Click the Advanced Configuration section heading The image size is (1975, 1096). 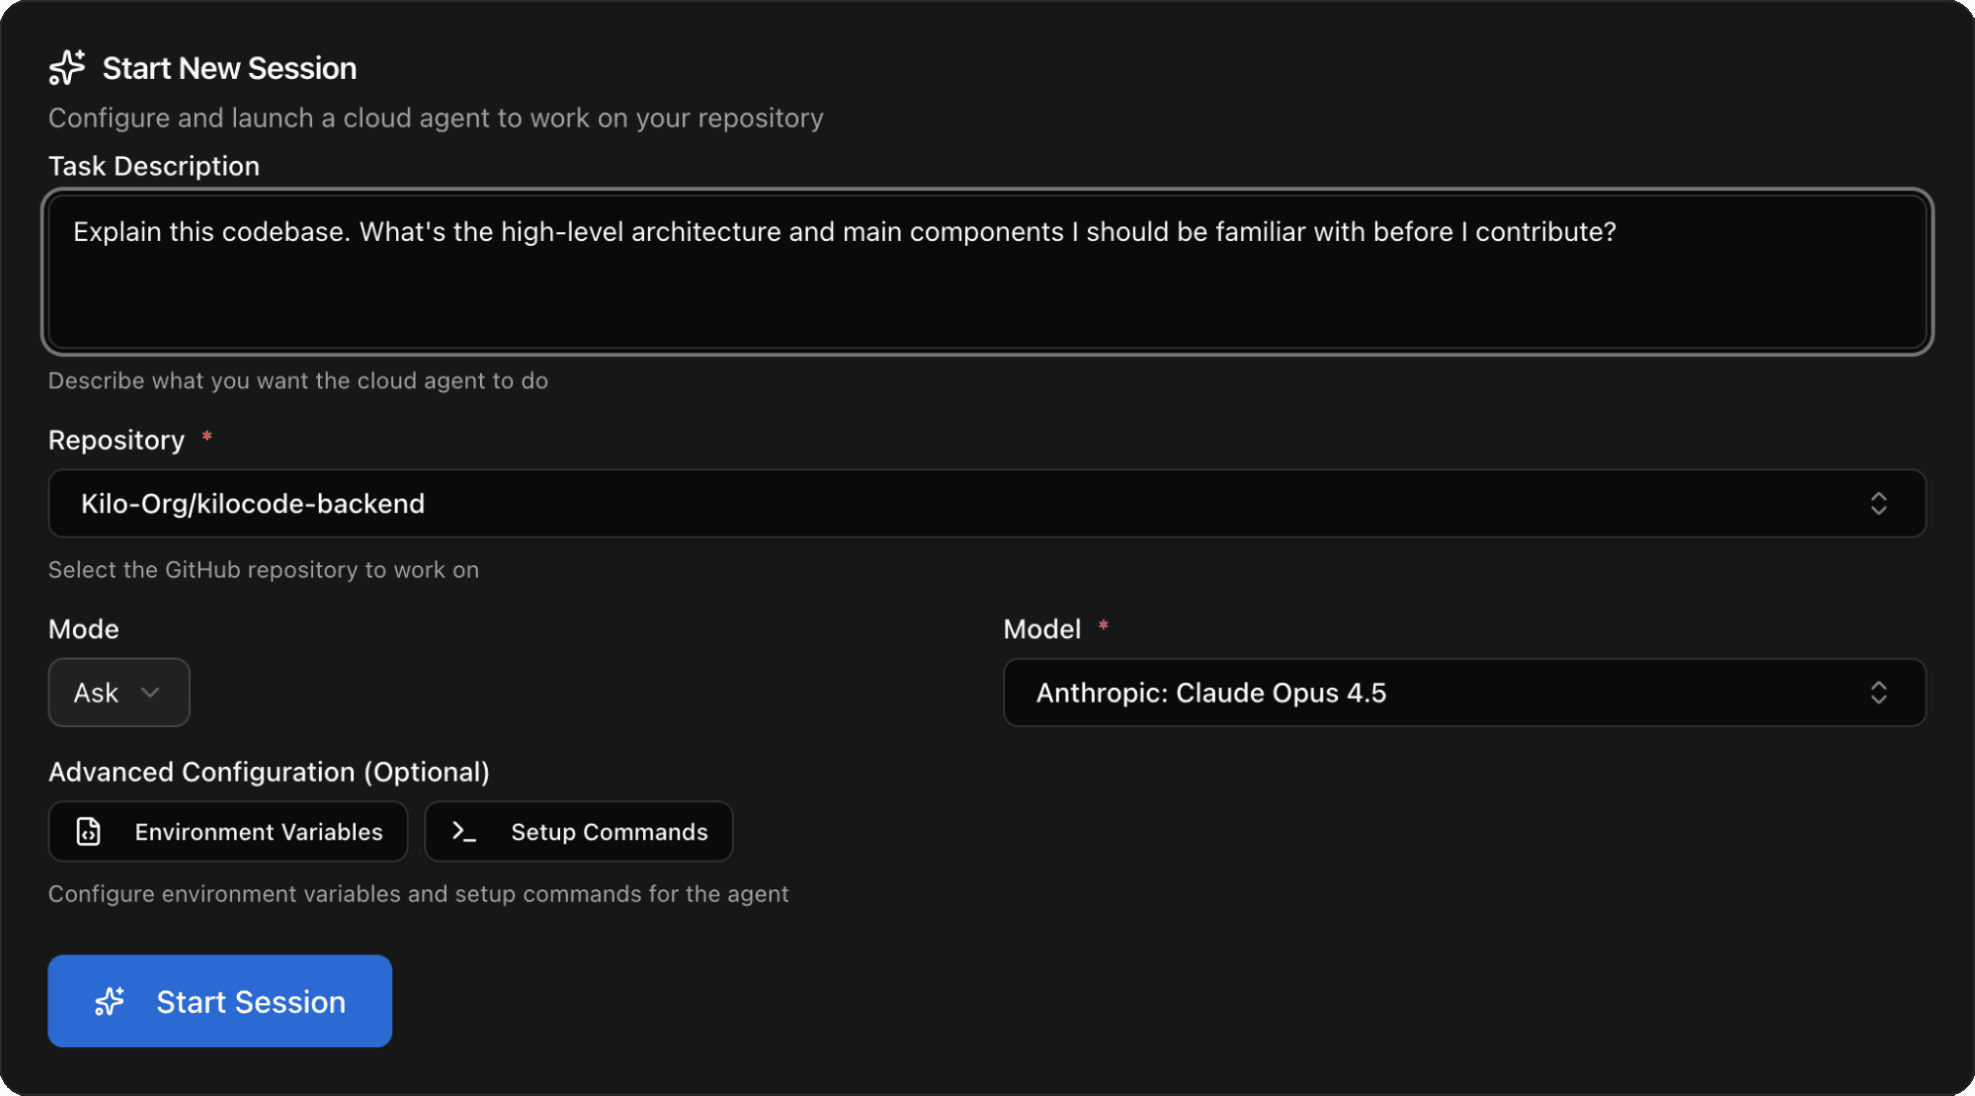tap(269, 771)
